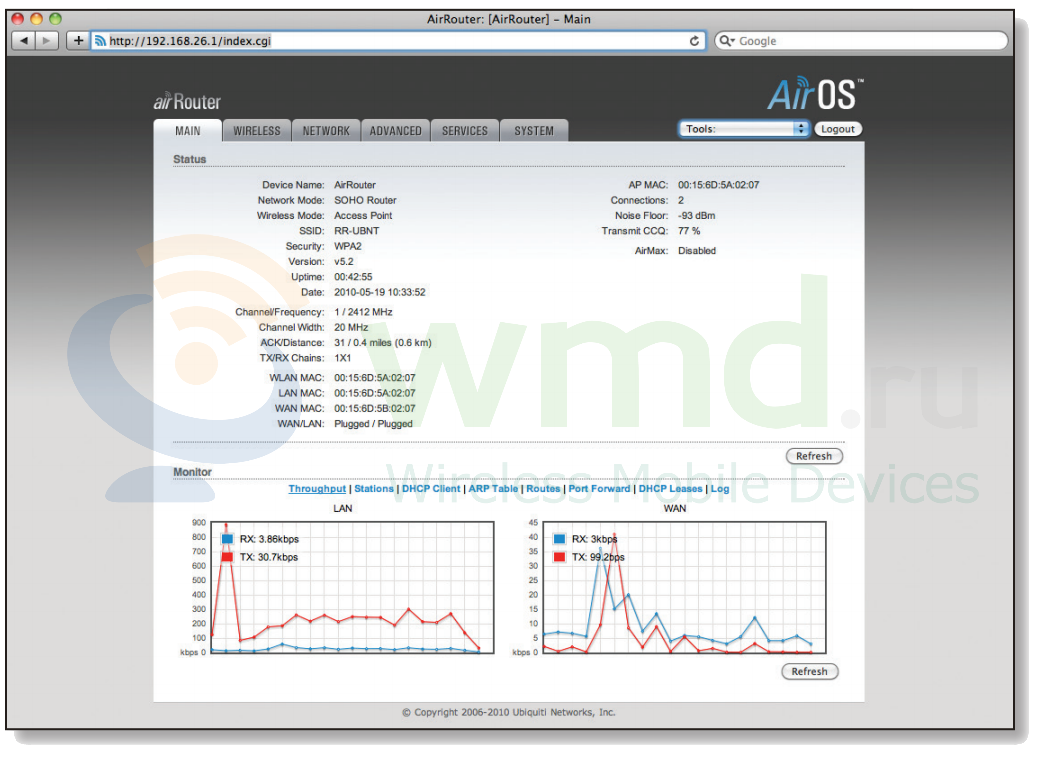Open the WIRELESS tab

click(257, 131)
